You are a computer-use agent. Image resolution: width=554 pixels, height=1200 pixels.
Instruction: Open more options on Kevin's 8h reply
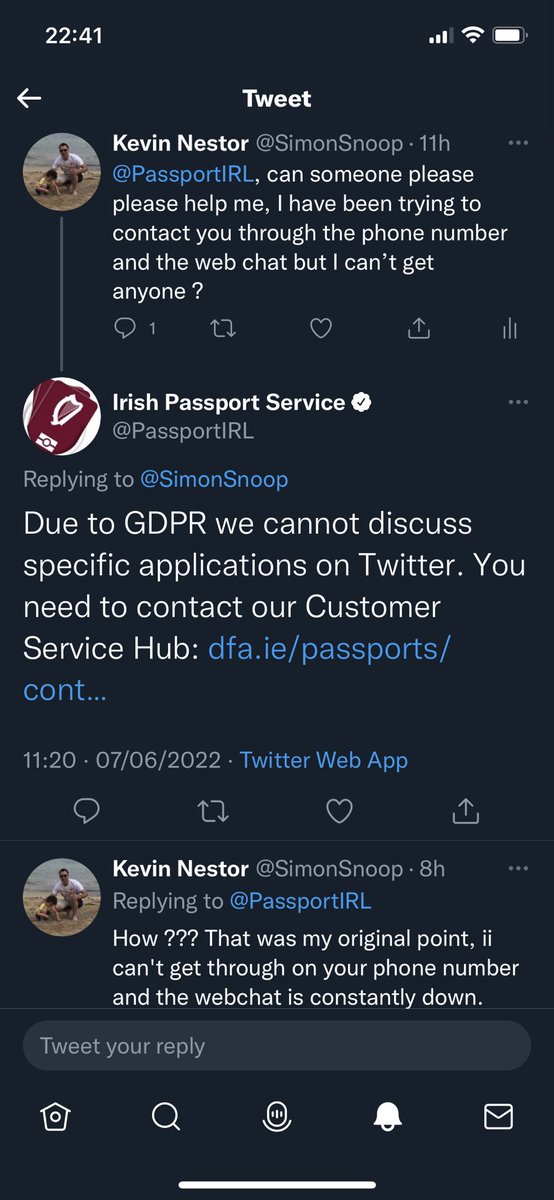(518, 869)
